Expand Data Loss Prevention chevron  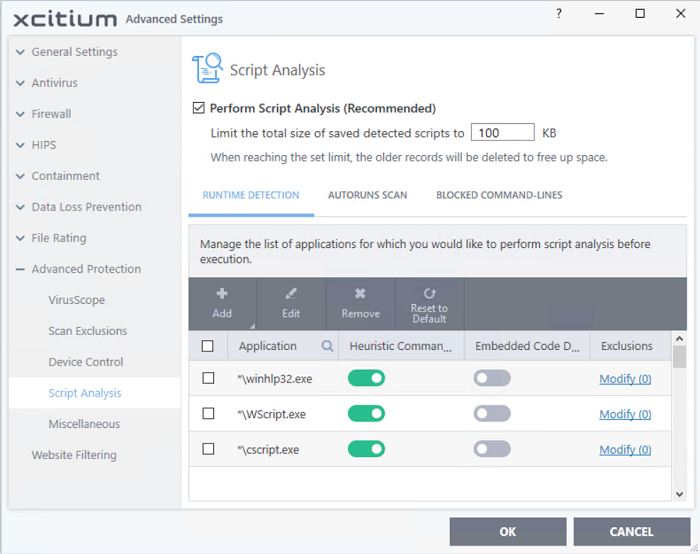click(20, 207)
